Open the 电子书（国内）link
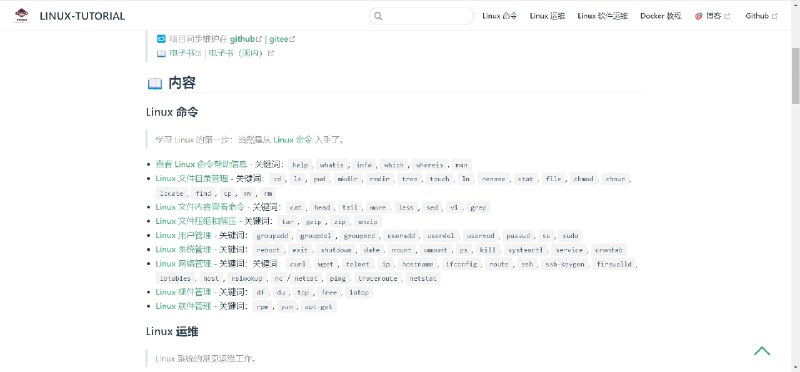The image size is (800, 372). point(237,53)
